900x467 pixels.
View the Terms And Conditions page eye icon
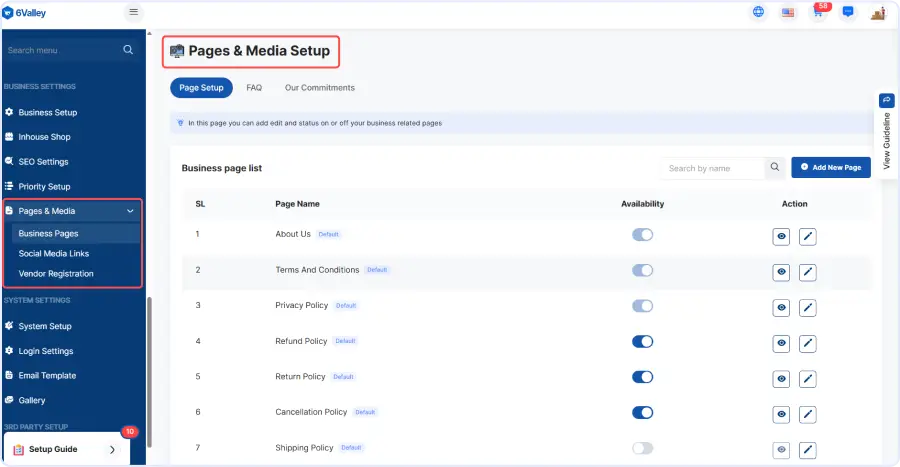pyautogui.click(x=781, y=272)
